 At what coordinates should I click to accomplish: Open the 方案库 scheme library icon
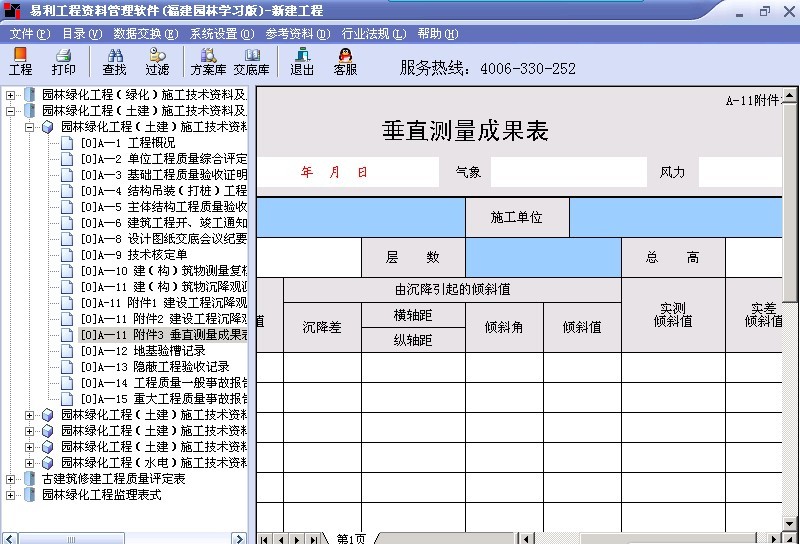click(x=208, y=61)
